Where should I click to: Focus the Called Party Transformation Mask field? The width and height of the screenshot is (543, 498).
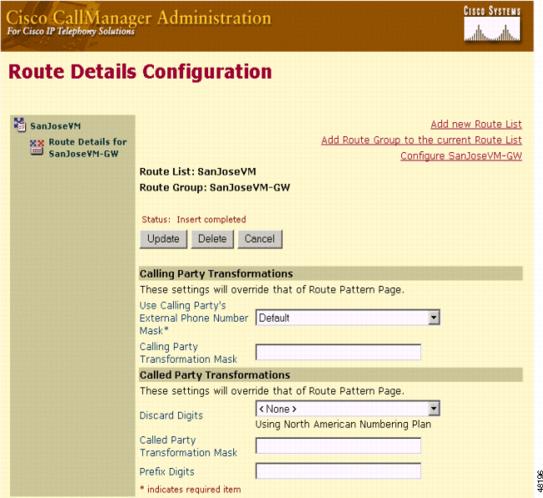coord(338,446)
